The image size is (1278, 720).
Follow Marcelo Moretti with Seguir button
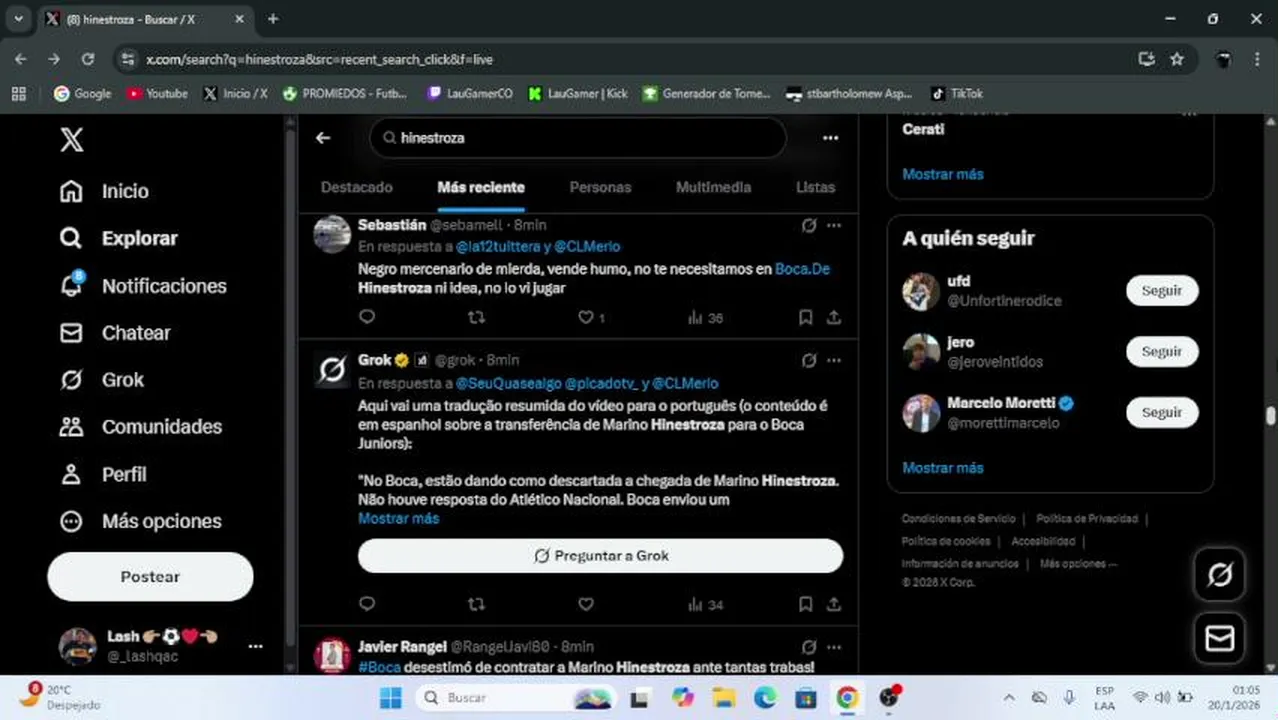tap(1162, 413)
